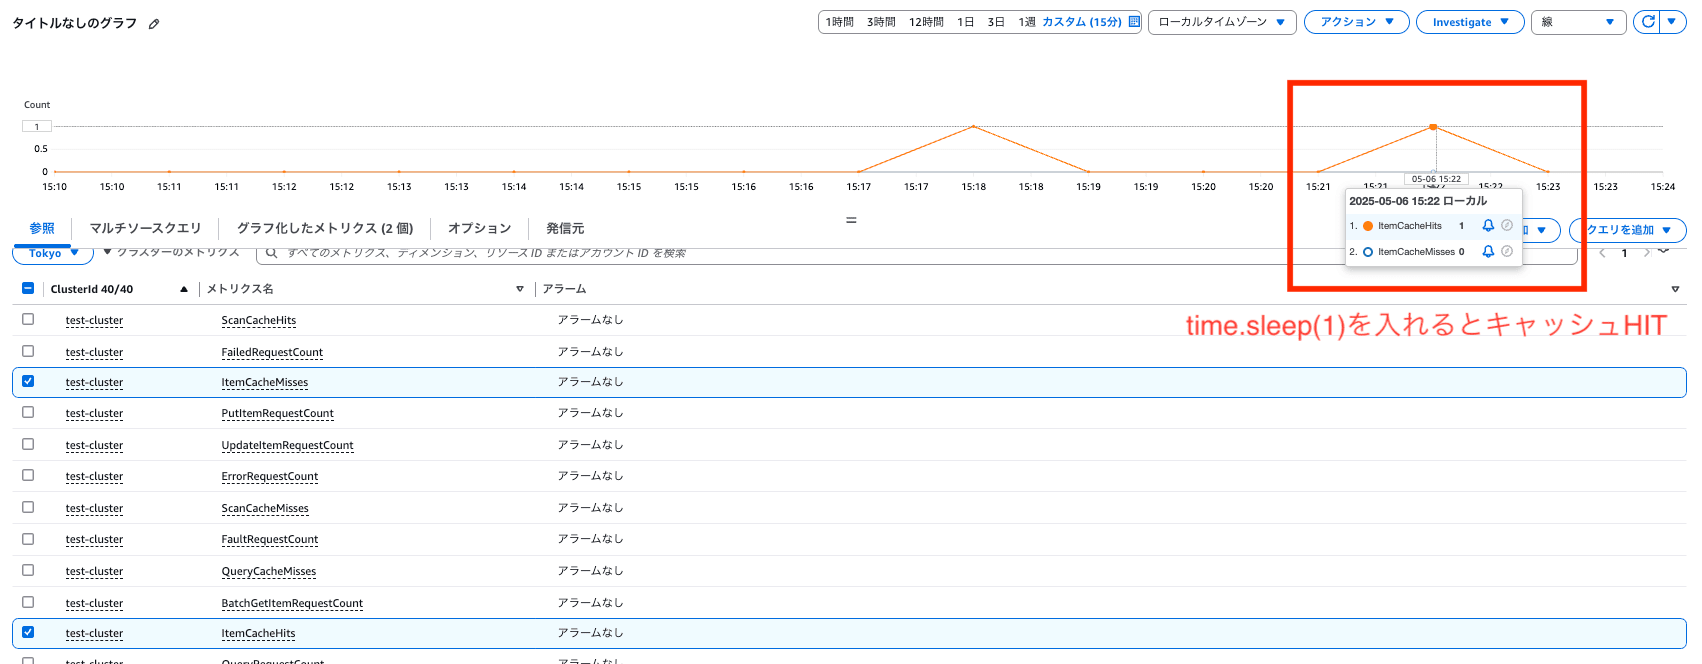Go to next page of metrics
1702x664 pixels.
1646,253
